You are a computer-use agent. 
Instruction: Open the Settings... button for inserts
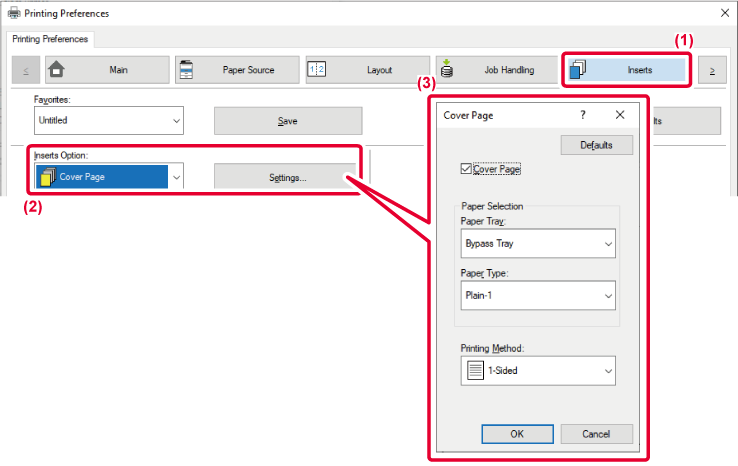287,177
